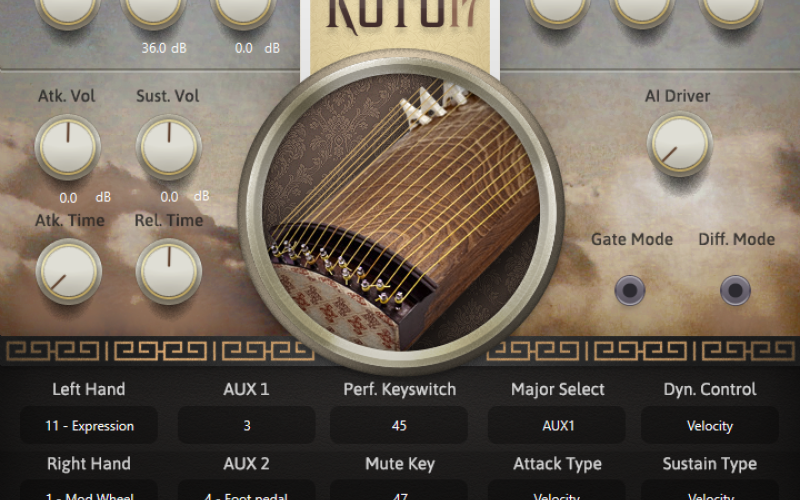Toggle the Gate Mode button
800x500 pixels.
pos(630,290)
